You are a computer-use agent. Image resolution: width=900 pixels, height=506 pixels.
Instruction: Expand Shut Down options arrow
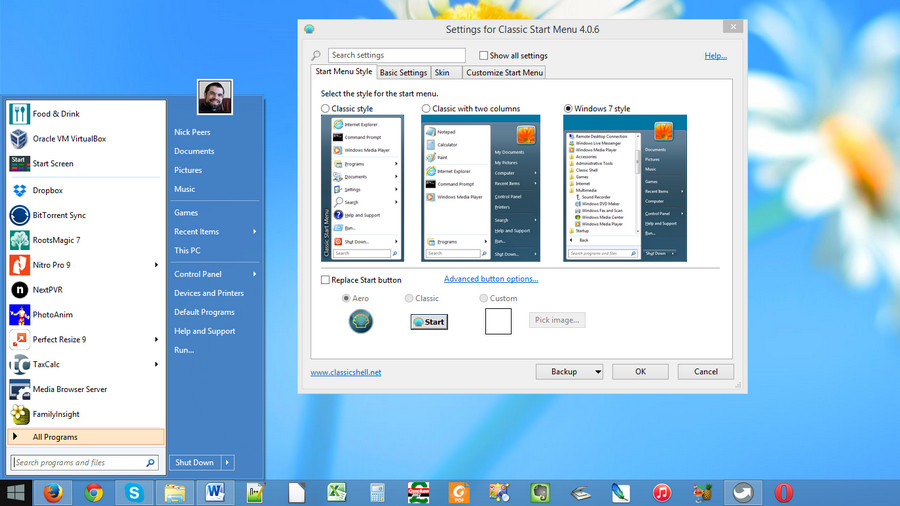(x=227, y=462)
